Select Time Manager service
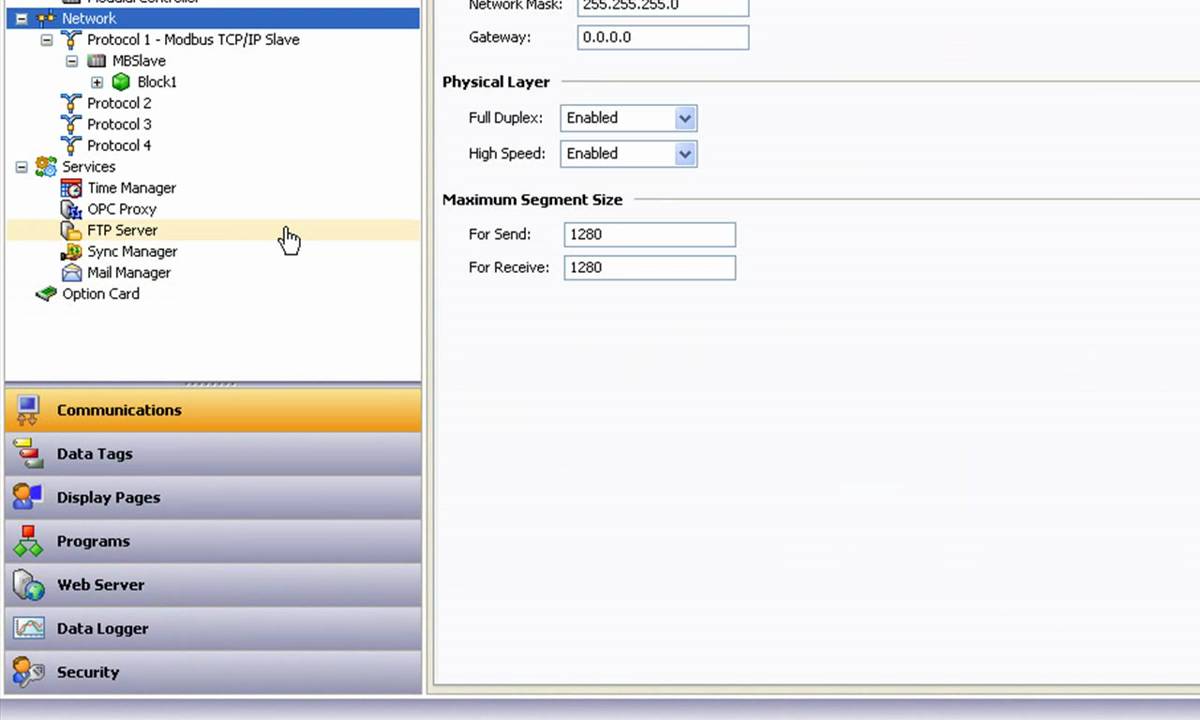The height and width of the screenshot is (720, 1200). click(131, 188)
